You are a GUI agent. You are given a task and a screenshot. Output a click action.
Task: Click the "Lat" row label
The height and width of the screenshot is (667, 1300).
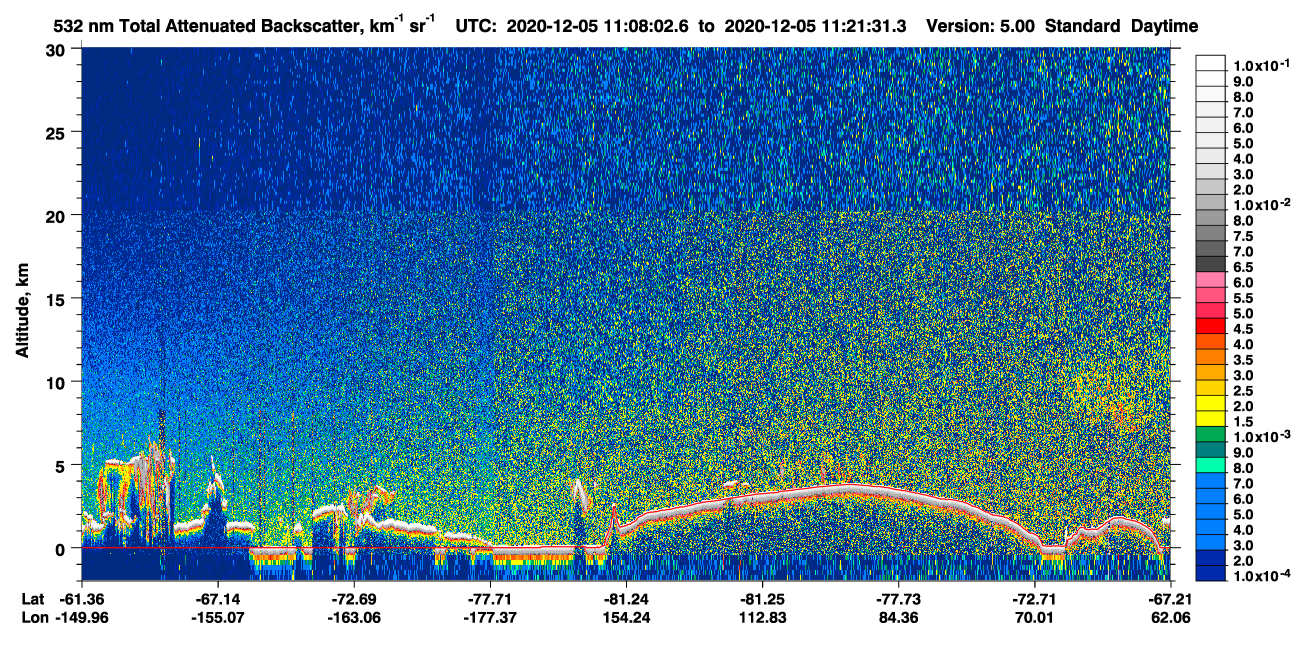(32, 599)
